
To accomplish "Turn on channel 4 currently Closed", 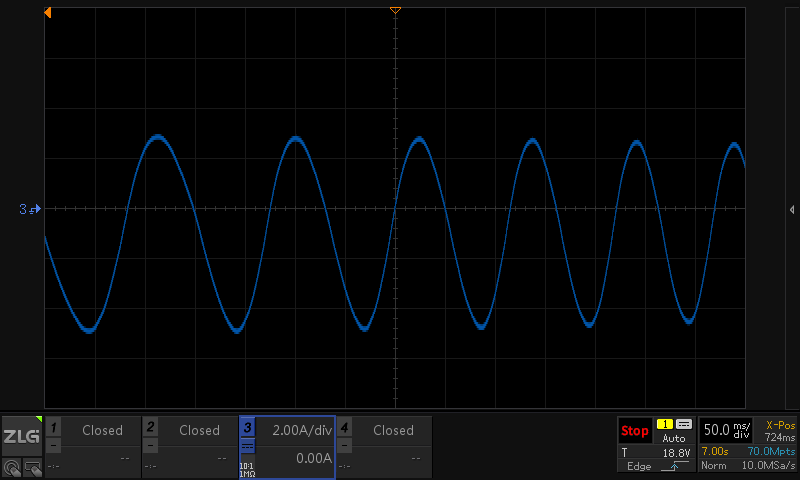I will coord(393,430).
